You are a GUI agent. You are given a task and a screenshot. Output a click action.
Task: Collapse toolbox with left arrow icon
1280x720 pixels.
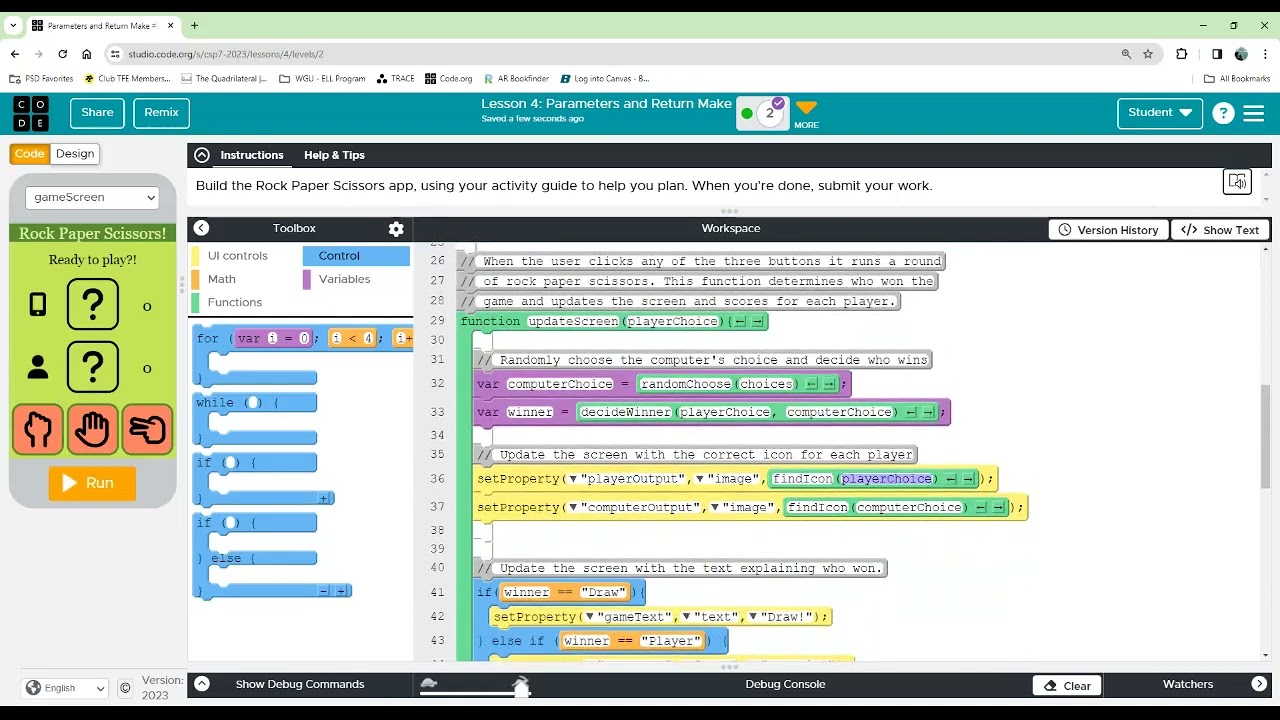[201, 228]
